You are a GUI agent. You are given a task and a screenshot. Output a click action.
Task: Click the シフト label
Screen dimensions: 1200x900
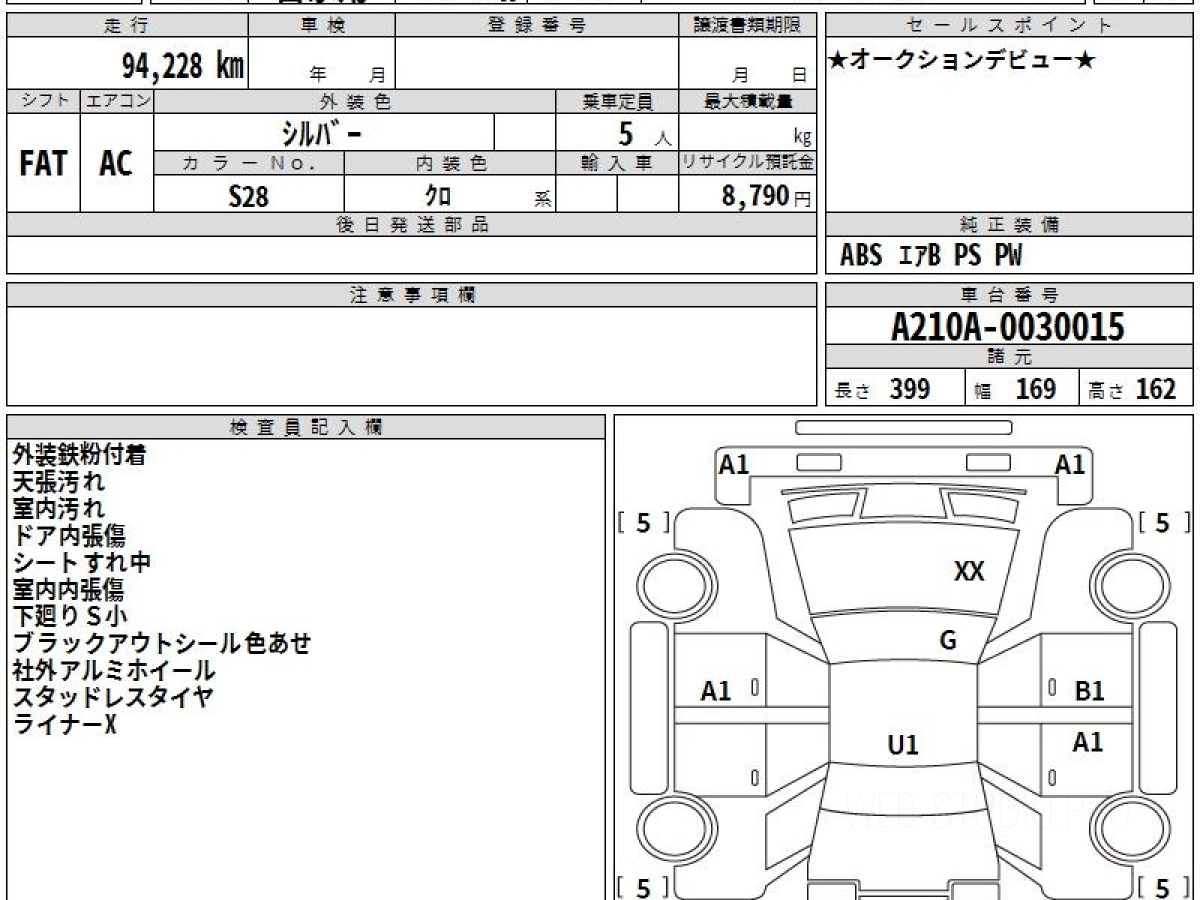point(43,101)
